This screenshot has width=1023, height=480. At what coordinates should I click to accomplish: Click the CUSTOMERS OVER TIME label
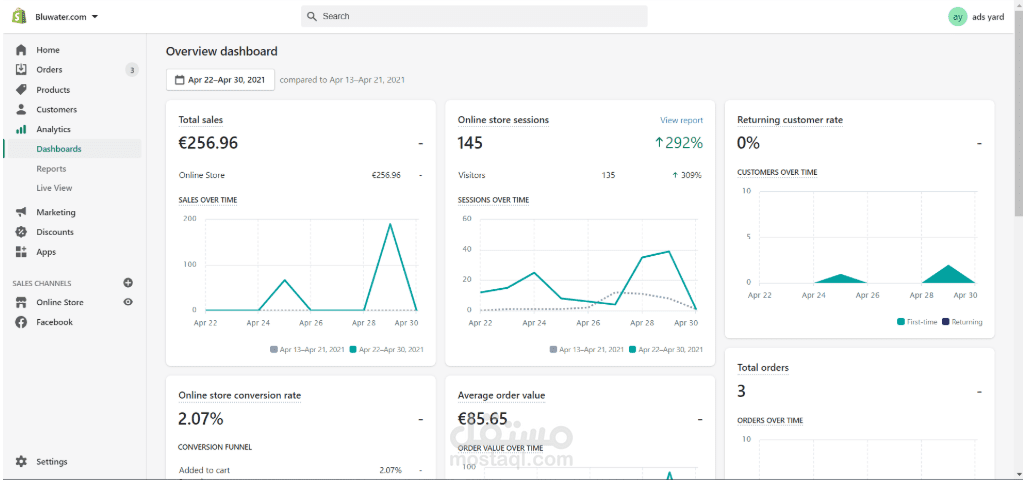coord(777,172)
